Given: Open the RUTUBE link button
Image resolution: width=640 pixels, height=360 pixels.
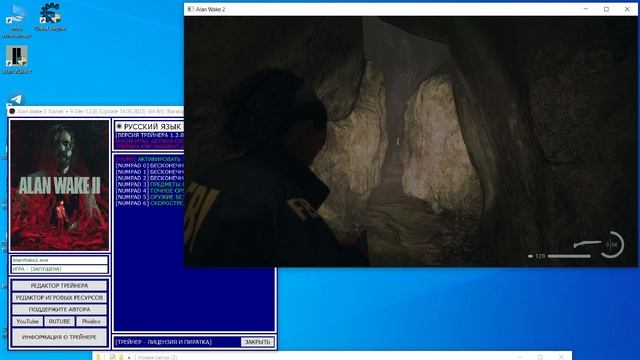Looking at the screenshot, I should (x=59, y=321).
